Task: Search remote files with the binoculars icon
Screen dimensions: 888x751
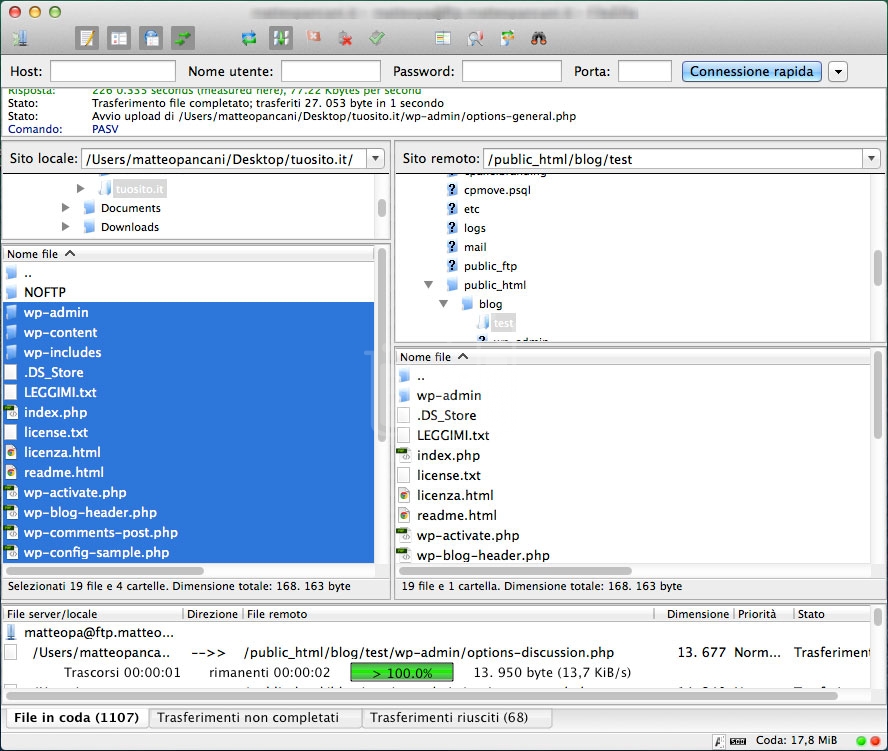Action: (x=539, y=39)
